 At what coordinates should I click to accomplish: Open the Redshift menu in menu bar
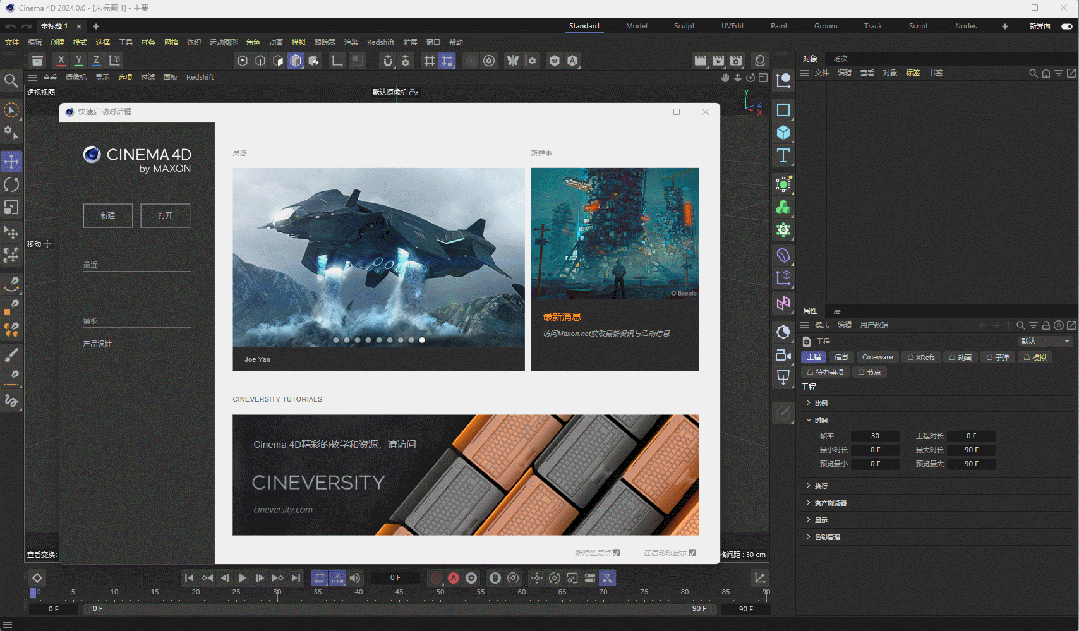[x=381, y=42]
